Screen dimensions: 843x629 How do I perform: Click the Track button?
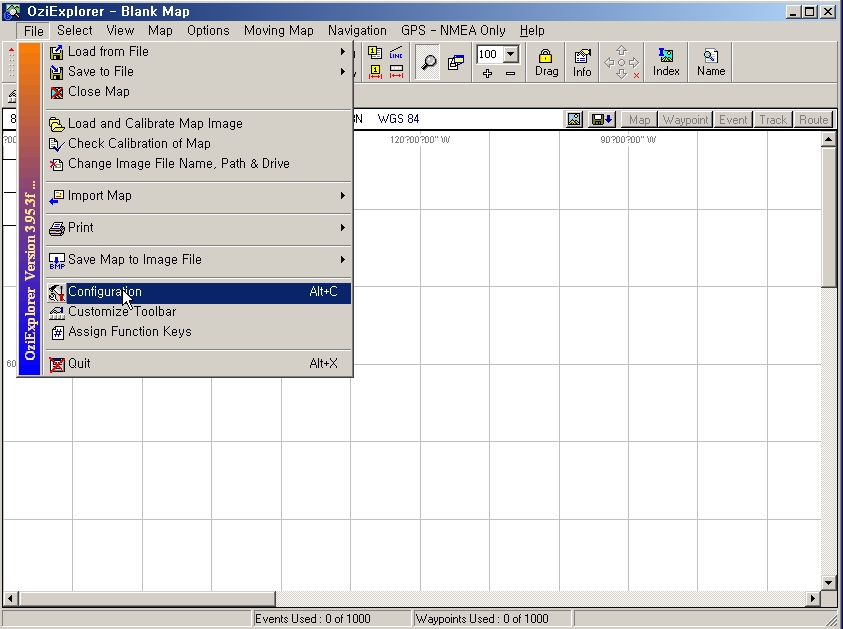(x=773, y=120)
